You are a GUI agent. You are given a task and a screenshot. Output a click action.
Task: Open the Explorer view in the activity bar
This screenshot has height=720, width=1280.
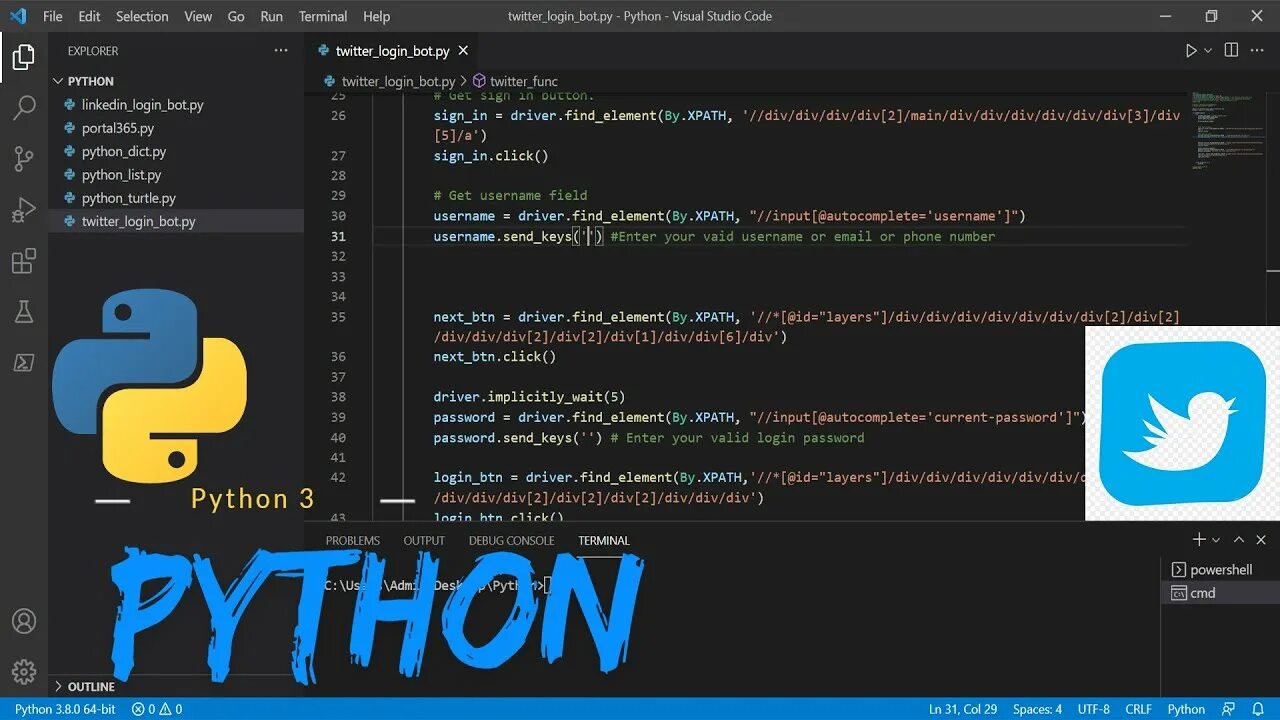pyautogui.click(x=23, y=58)
